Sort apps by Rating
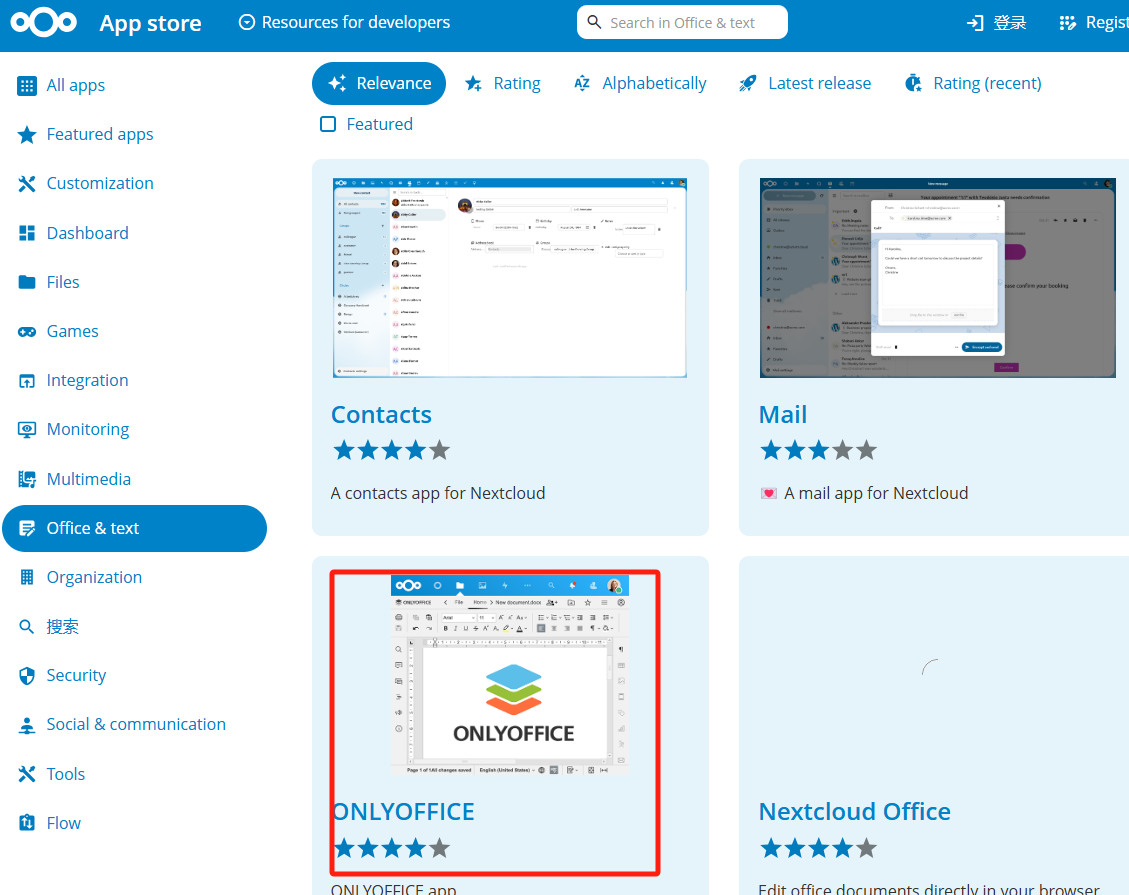 tap(503, 84)
